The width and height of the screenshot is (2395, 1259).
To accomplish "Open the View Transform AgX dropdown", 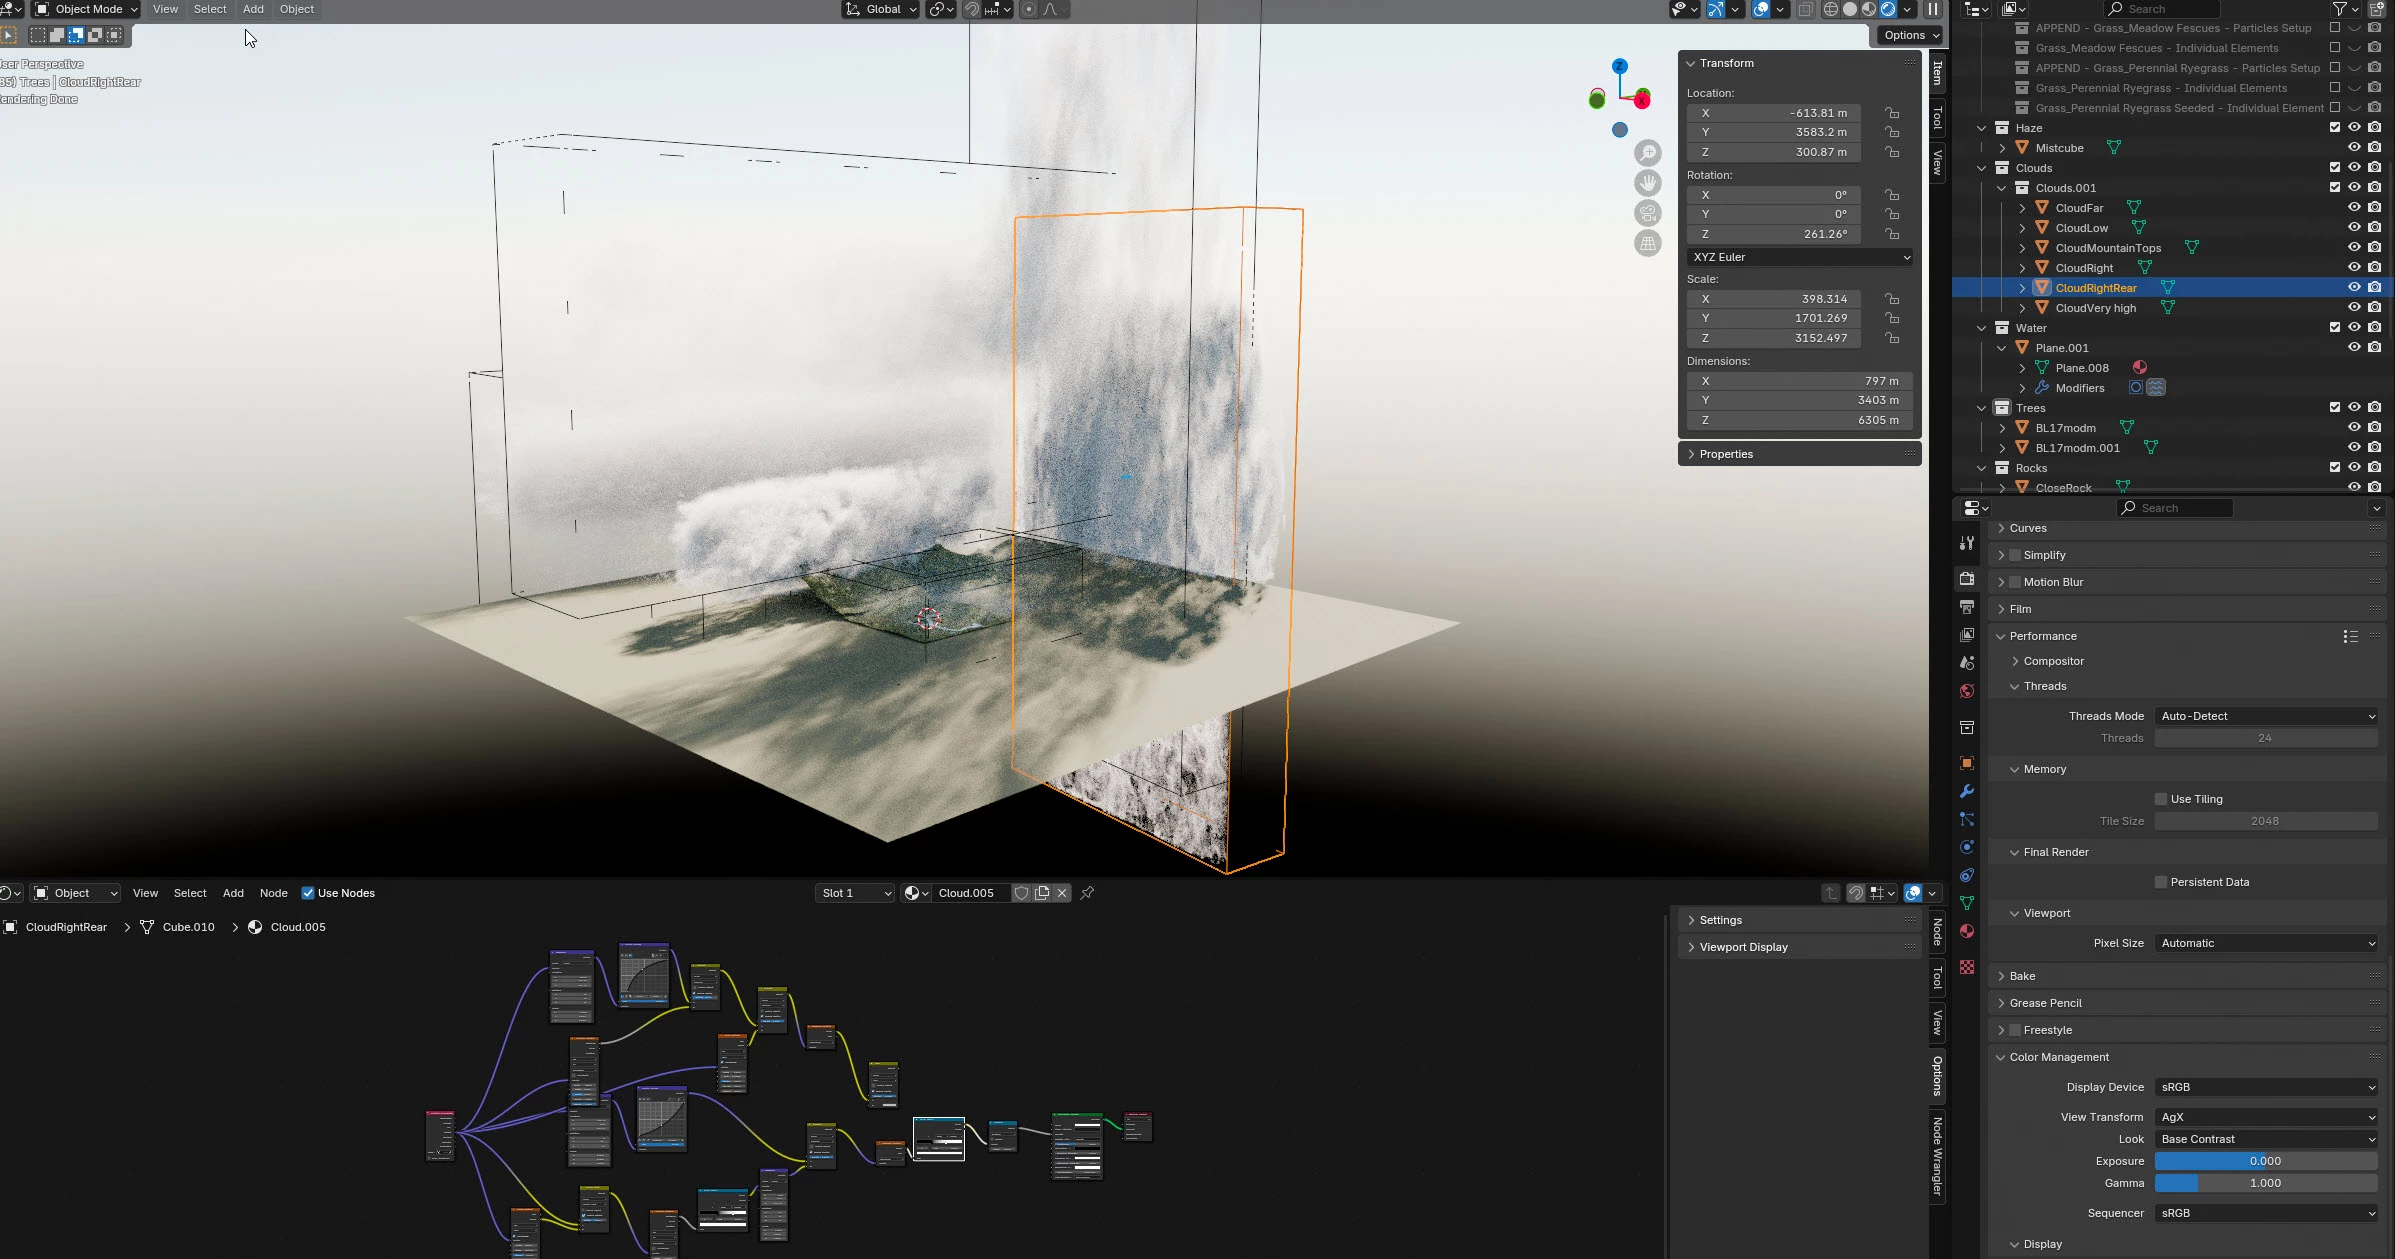I will tap(2265, 1117).
